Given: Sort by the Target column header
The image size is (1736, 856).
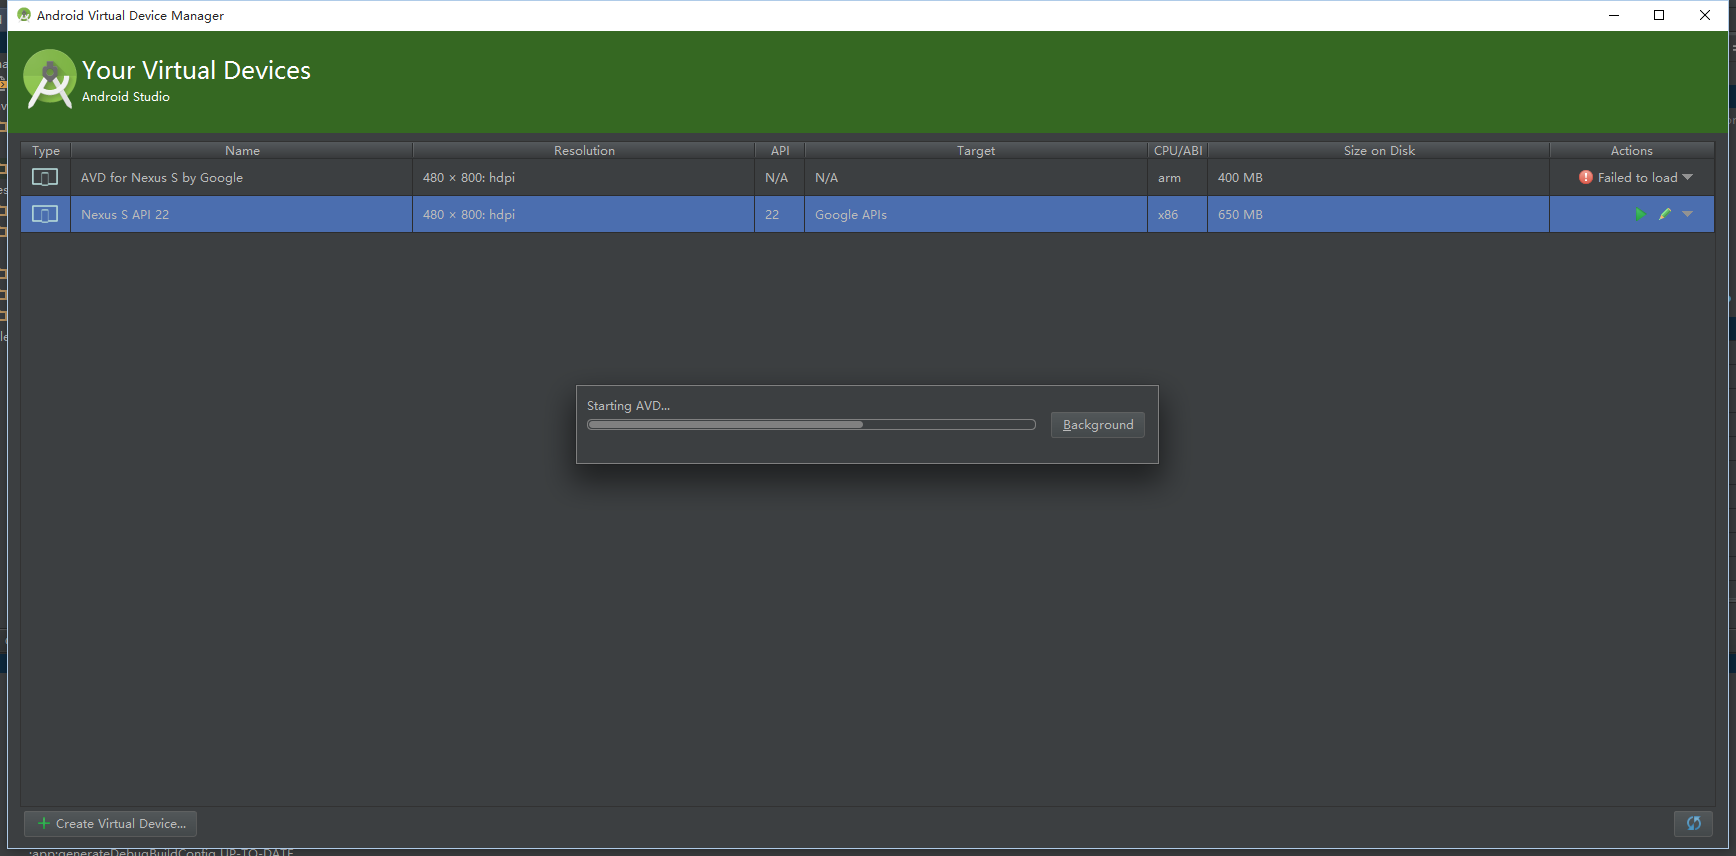Looking at the screenshot, I should (x=976, y=150).
